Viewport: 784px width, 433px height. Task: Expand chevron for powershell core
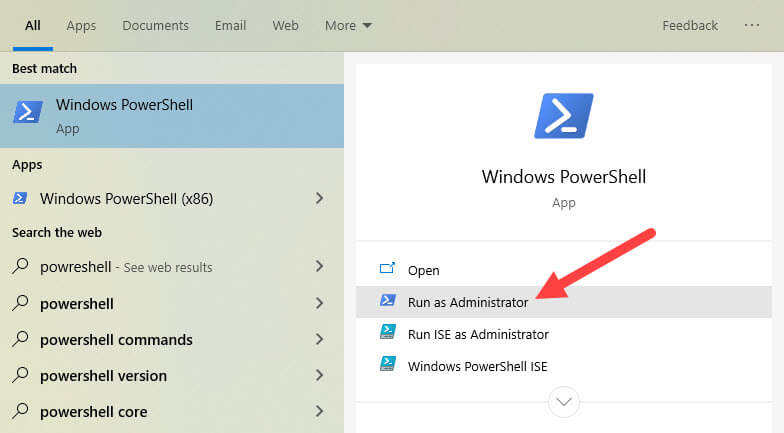point(319,411)
